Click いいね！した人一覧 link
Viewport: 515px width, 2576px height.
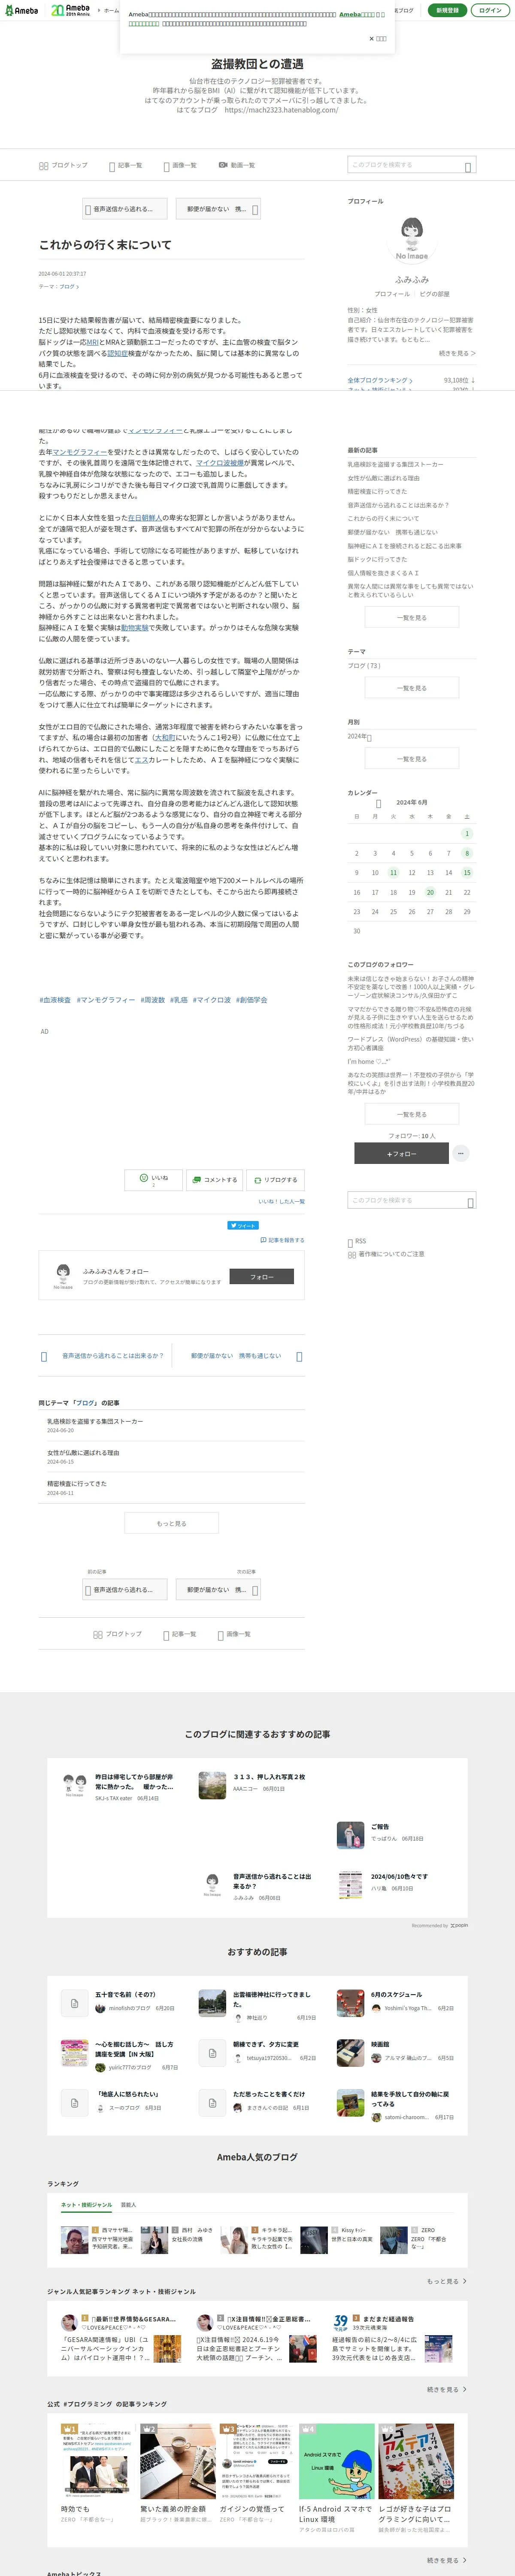coord(281,1201)
